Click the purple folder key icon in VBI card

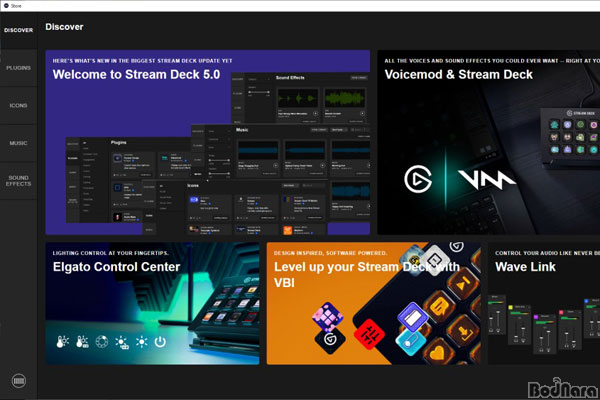[x=412, y=318]
